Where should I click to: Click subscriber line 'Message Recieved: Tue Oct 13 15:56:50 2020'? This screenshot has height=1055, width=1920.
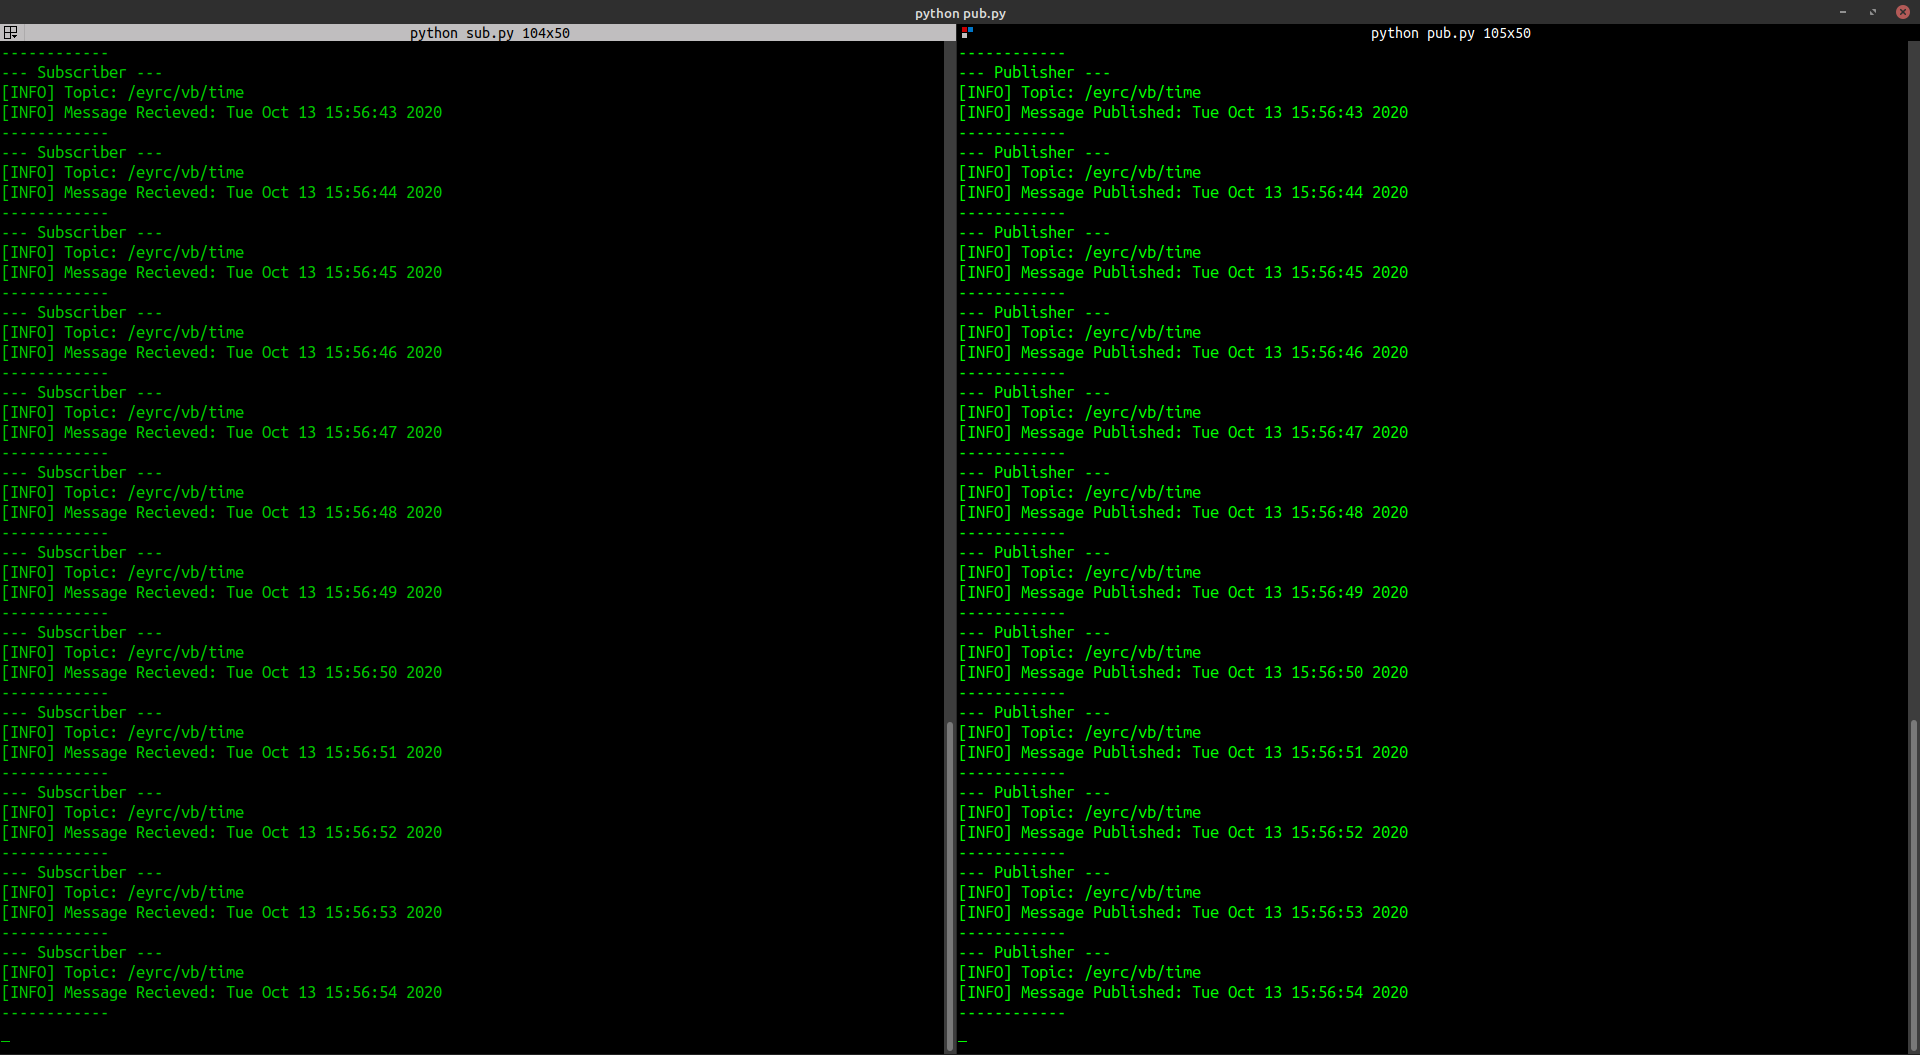tap(222, 673)
